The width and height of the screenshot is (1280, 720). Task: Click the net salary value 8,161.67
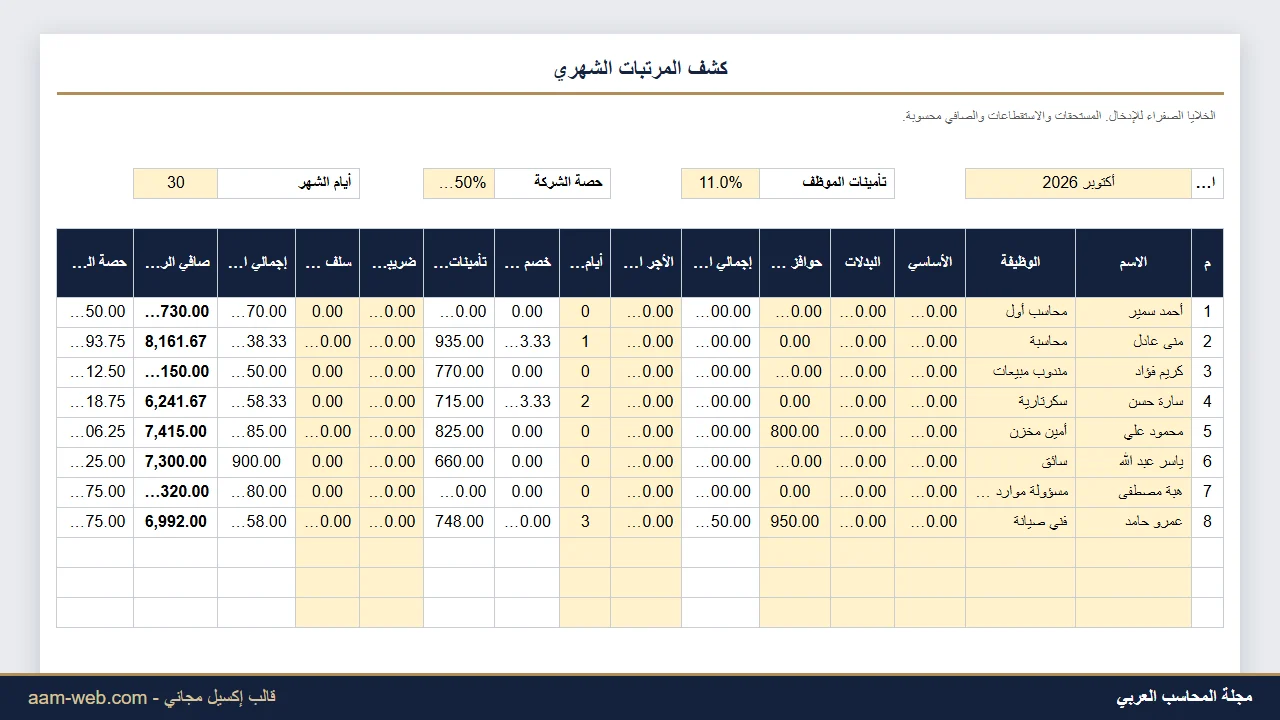click(x=176, y=342)
